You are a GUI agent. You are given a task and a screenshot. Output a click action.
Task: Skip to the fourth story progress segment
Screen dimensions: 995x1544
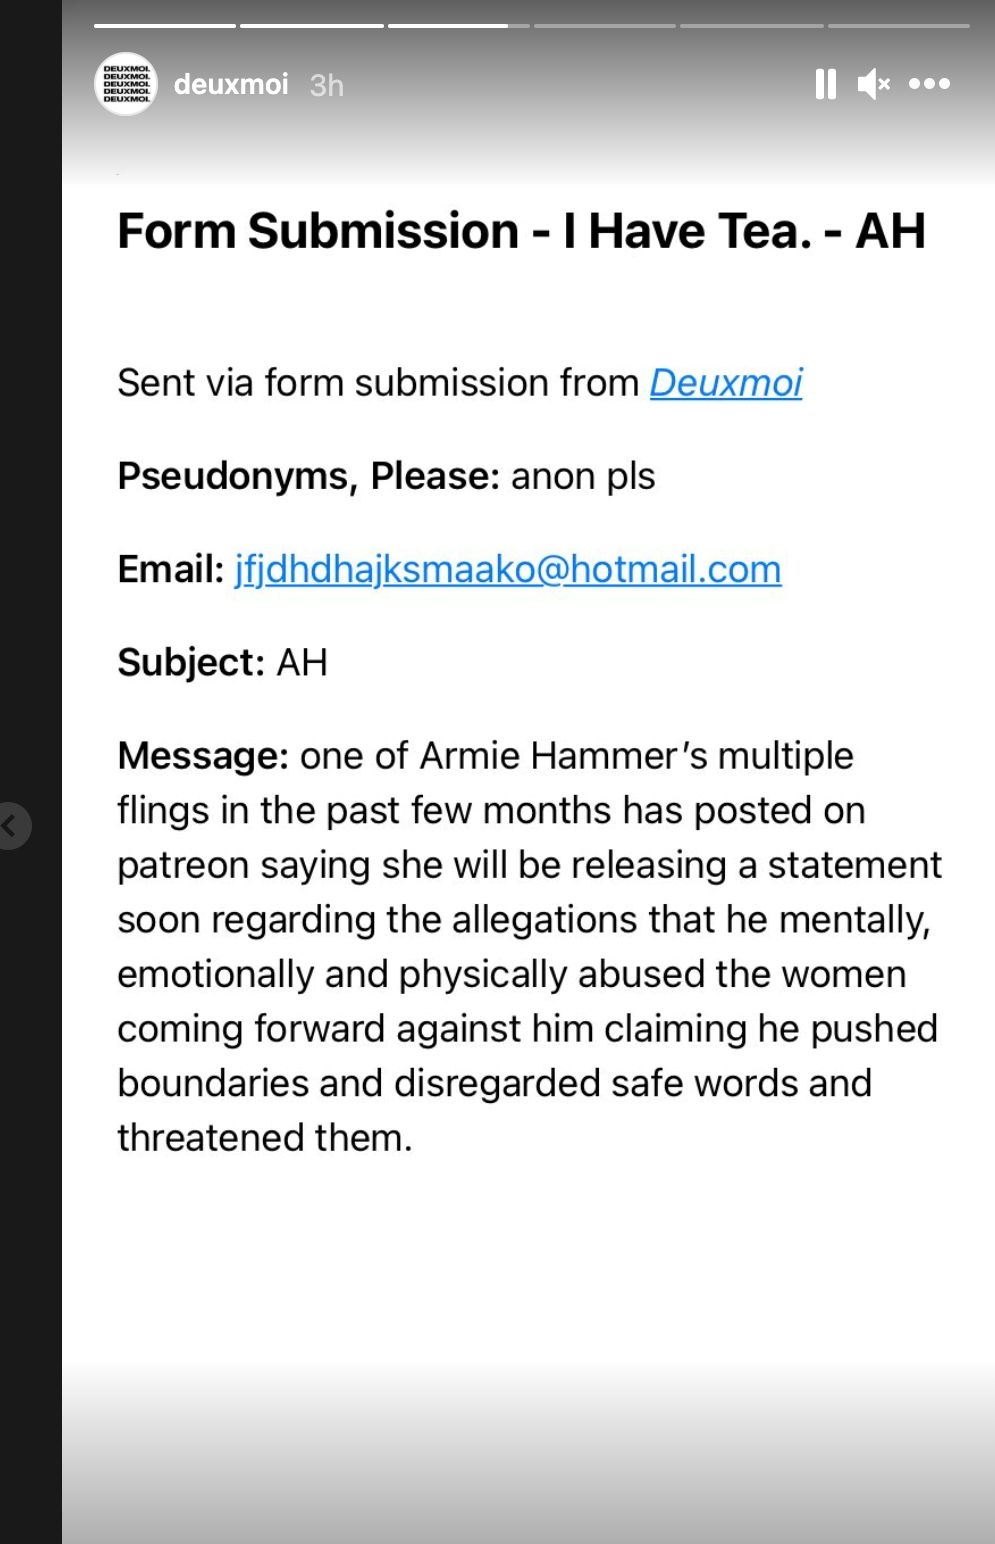(x=604, y=26)
